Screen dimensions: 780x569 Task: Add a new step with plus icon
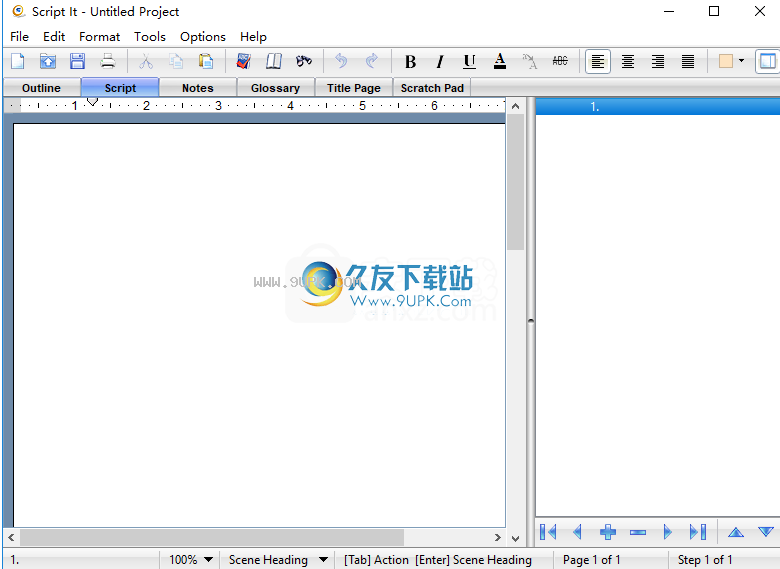pos(608,532)
